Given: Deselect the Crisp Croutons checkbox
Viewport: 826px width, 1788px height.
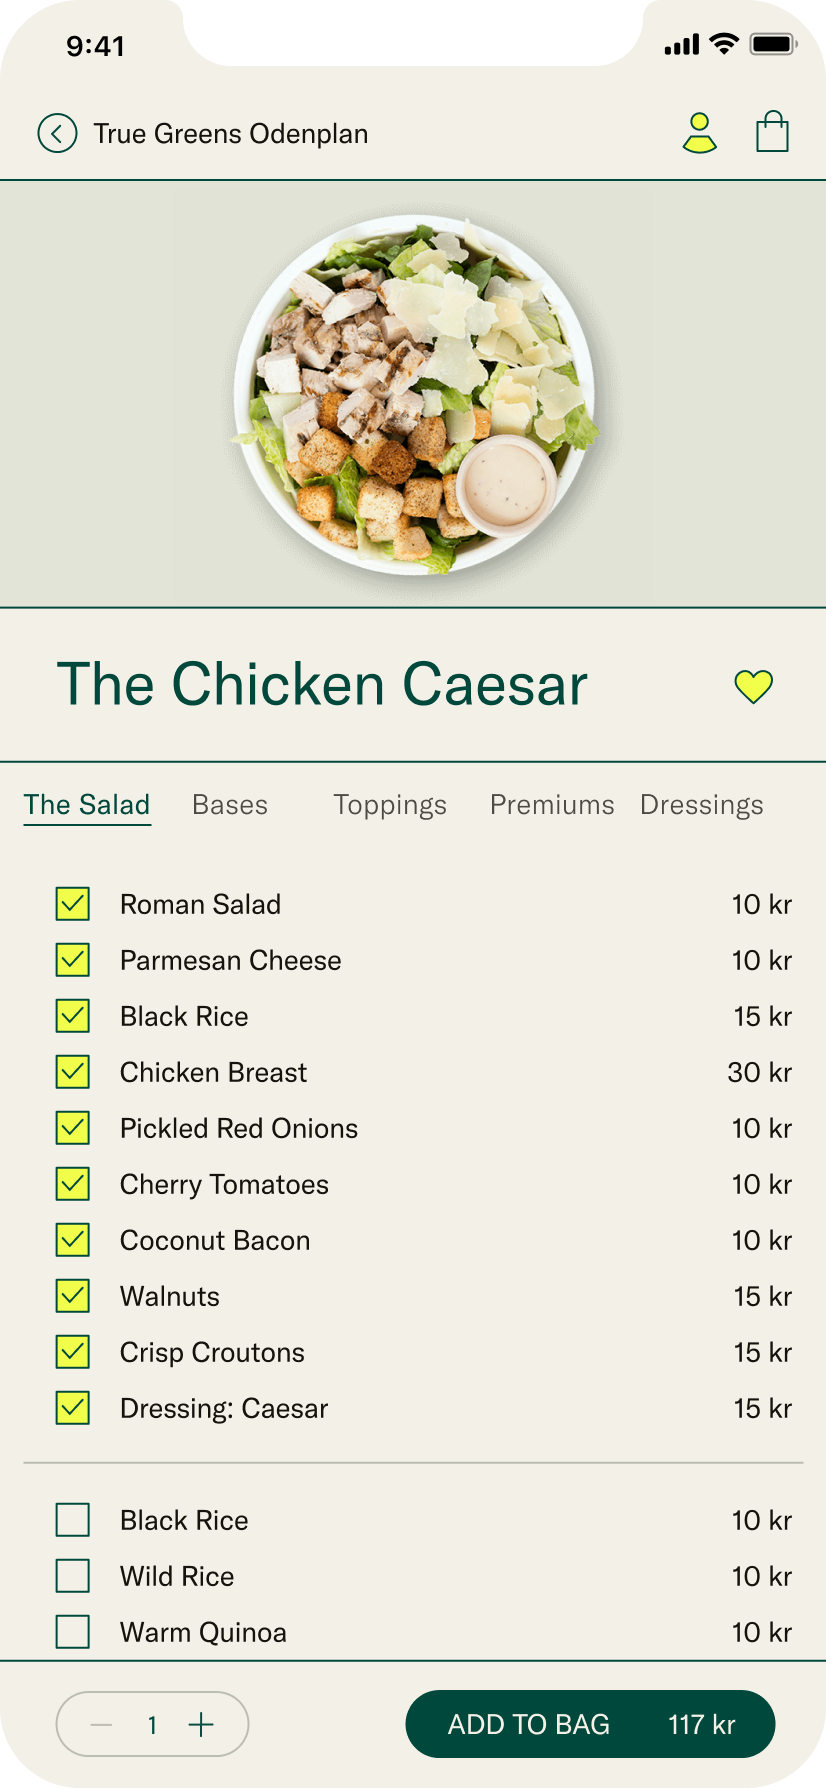Looking at the screenshot, I should tap(73, 1352).
